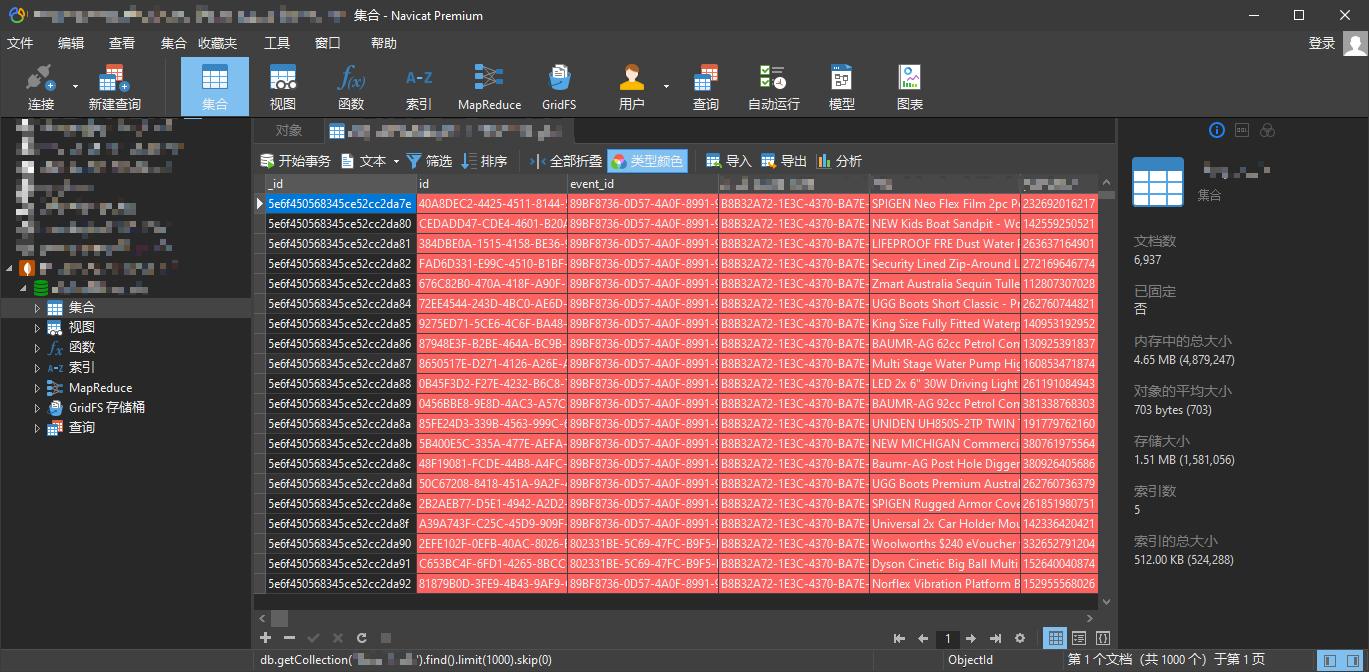The image size is (1369, 672).
Task: Switch to tree view mode
Action: click(1079, 638)
